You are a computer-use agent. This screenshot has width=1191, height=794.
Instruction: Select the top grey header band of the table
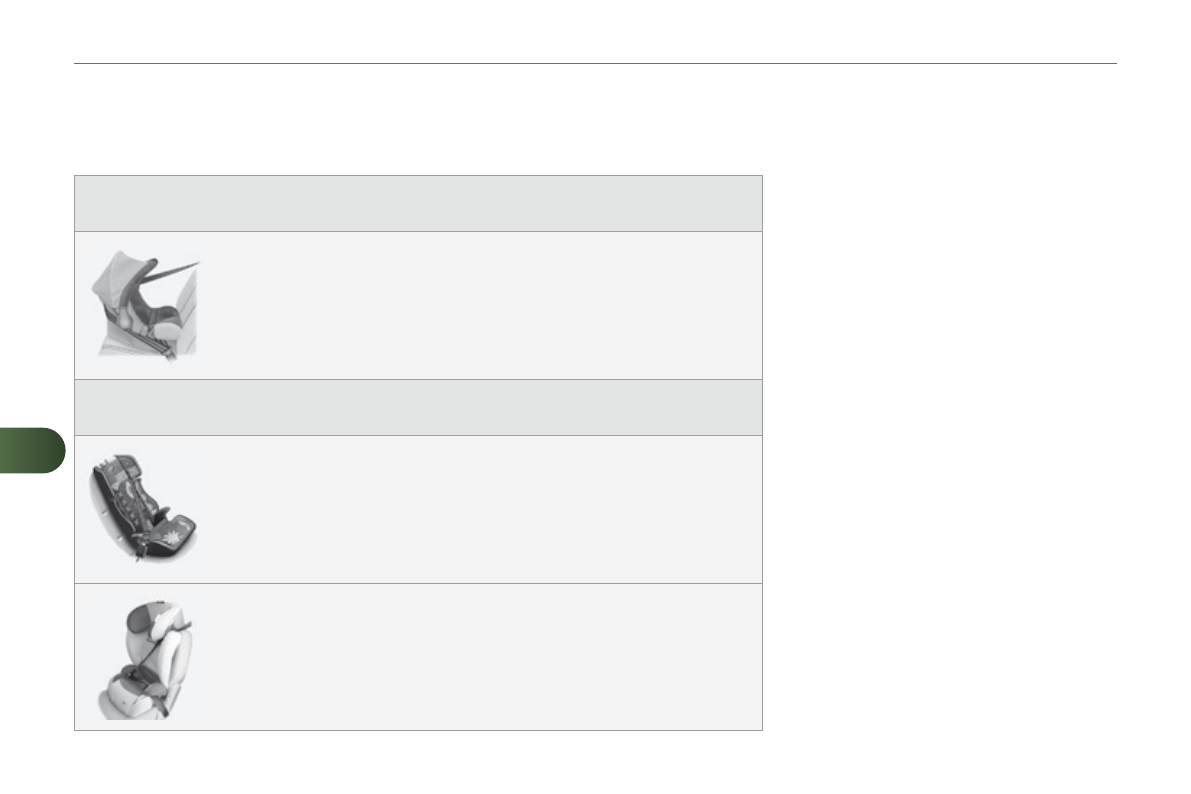point(418,204)
